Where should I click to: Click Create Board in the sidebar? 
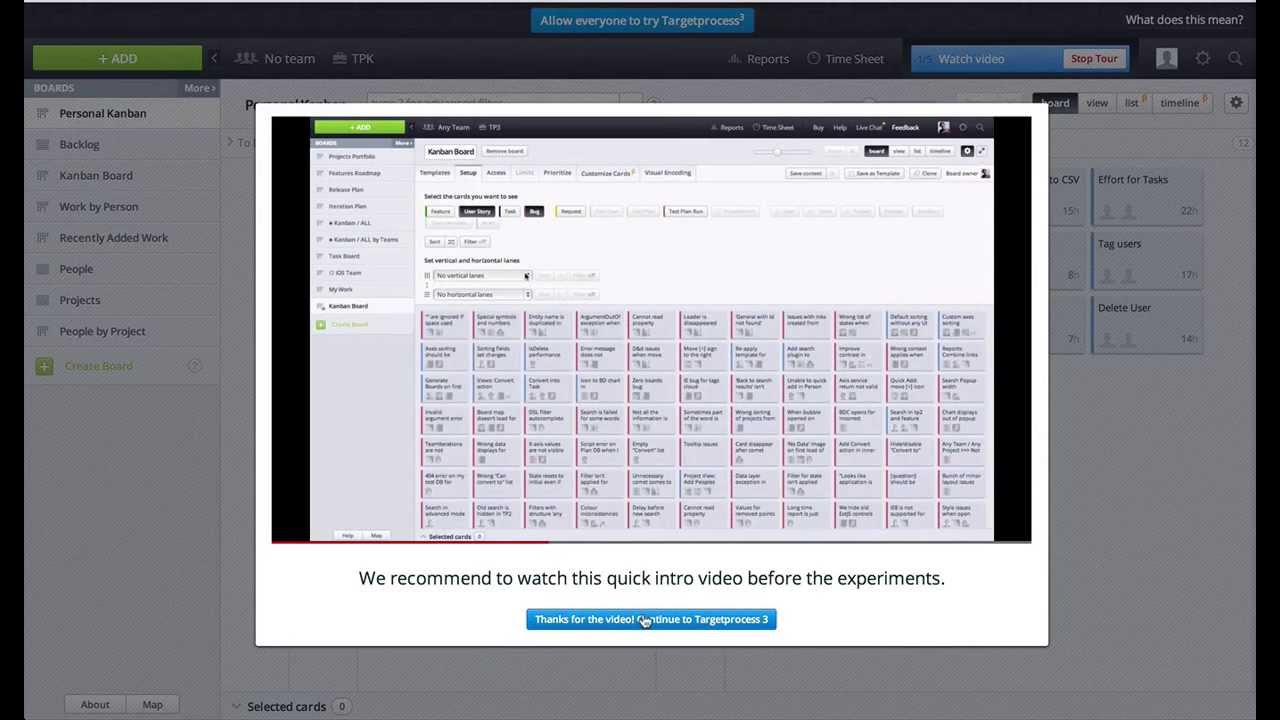98,366
